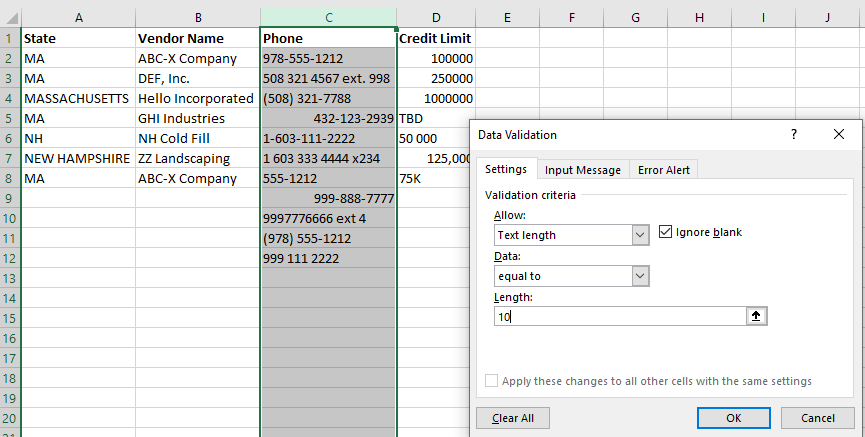Toggle the Ignore blank checkbox
The image size is (865, 437).
coord(665,232)
